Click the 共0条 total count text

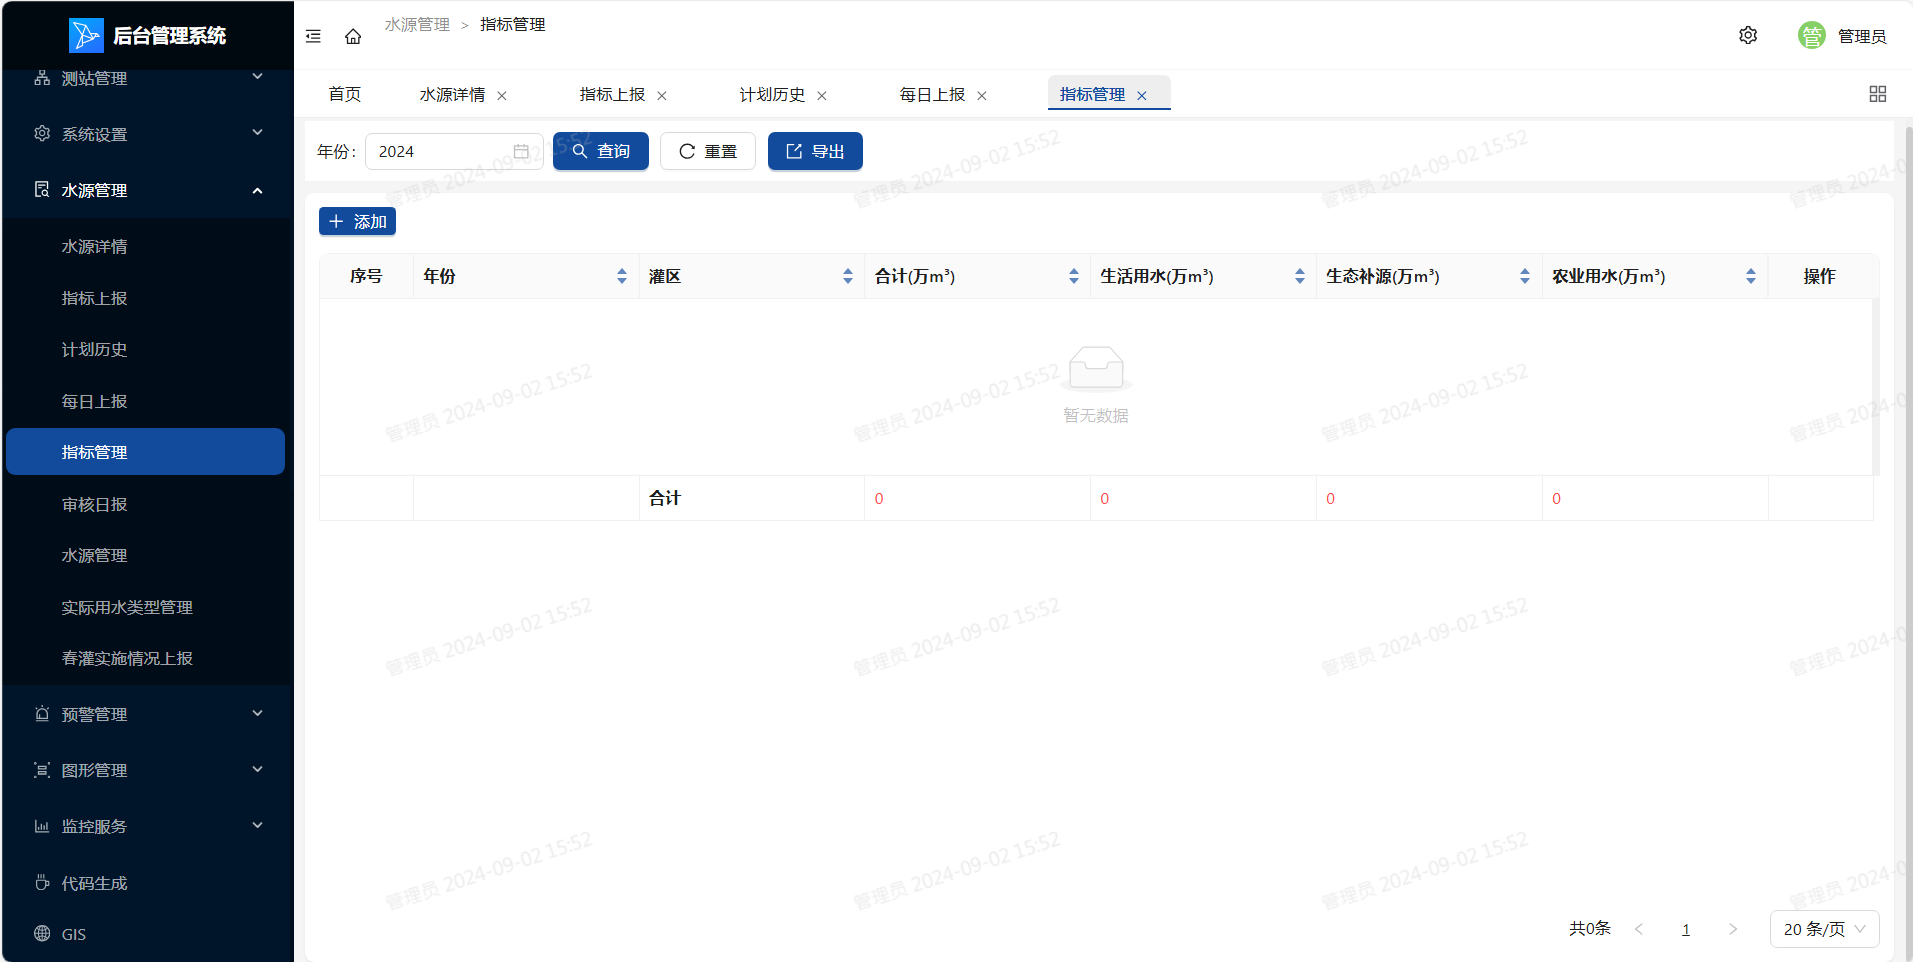(x=1590, y=928)
